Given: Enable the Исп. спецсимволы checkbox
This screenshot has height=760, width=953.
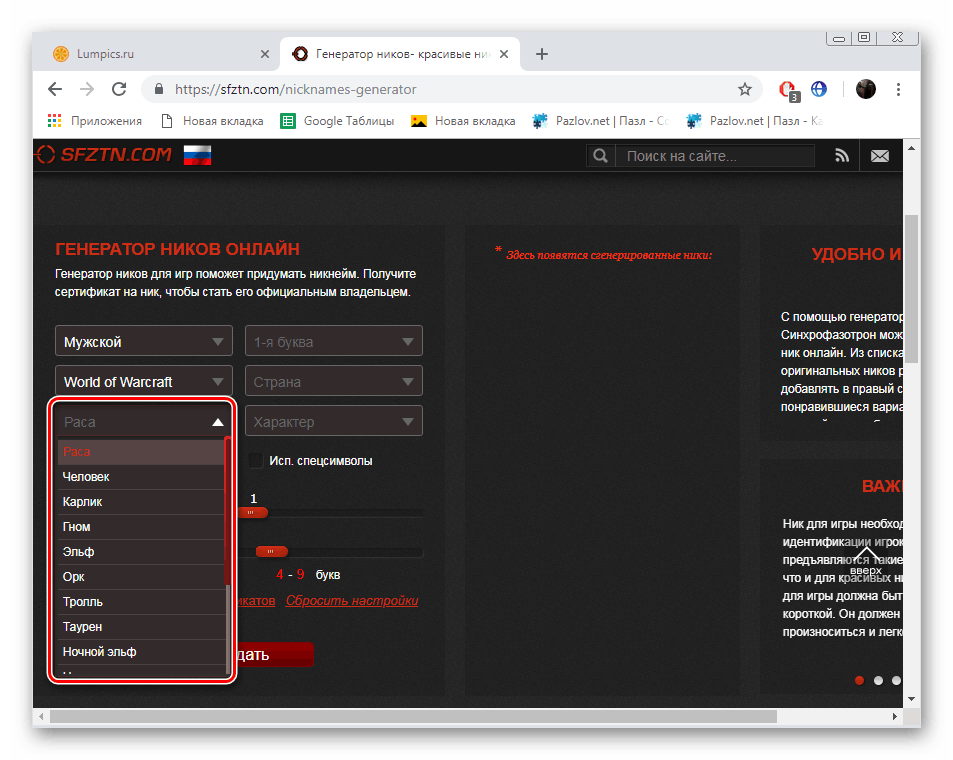Looking at the screenshot, I should 256,461.
